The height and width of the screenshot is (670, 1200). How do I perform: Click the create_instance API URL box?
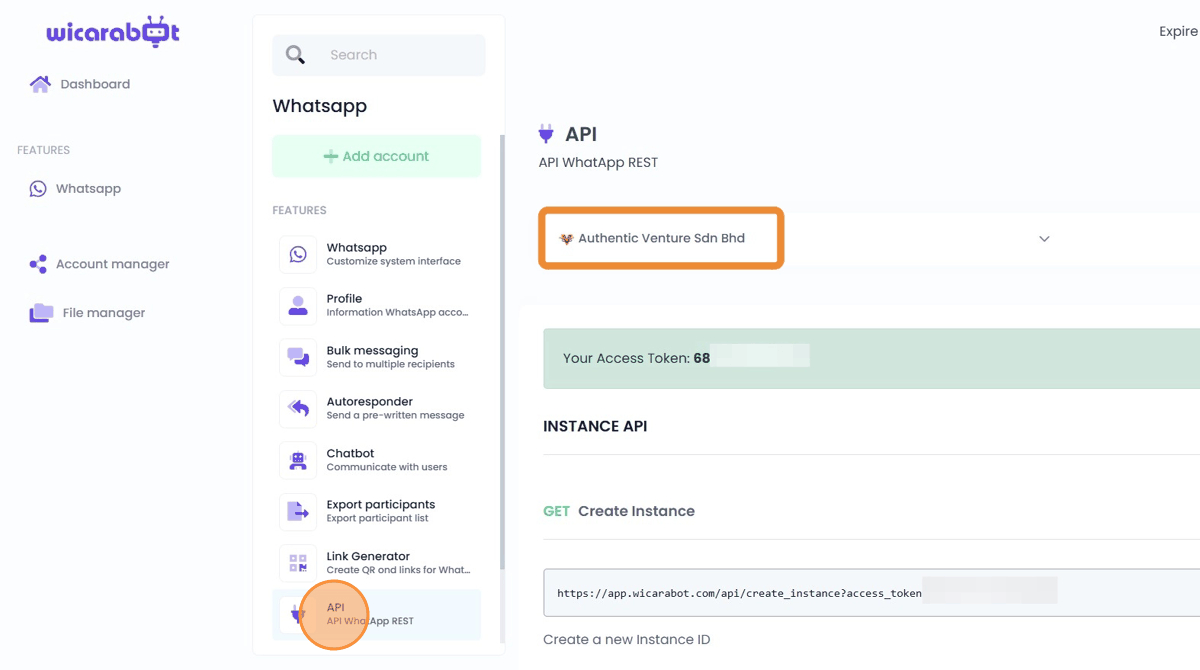pos(871,593)
